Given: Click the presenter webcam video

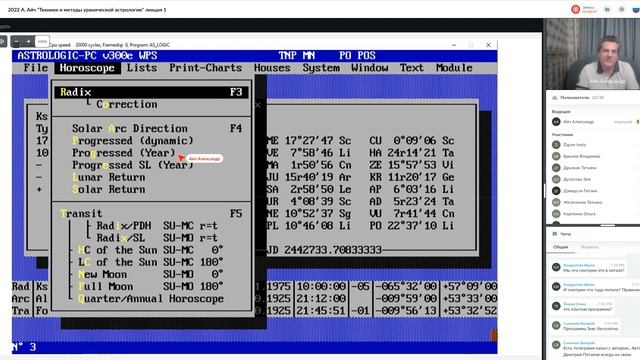Looking at the screenshot, I should pos(593,54).
